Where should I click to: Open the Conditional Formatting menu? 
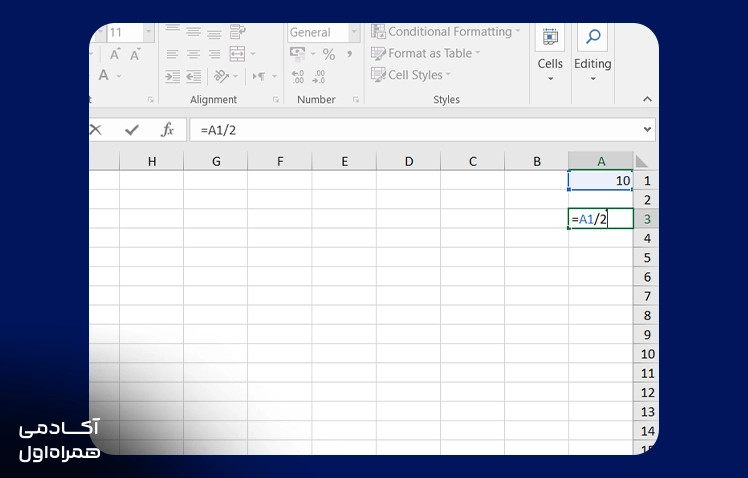446,32
